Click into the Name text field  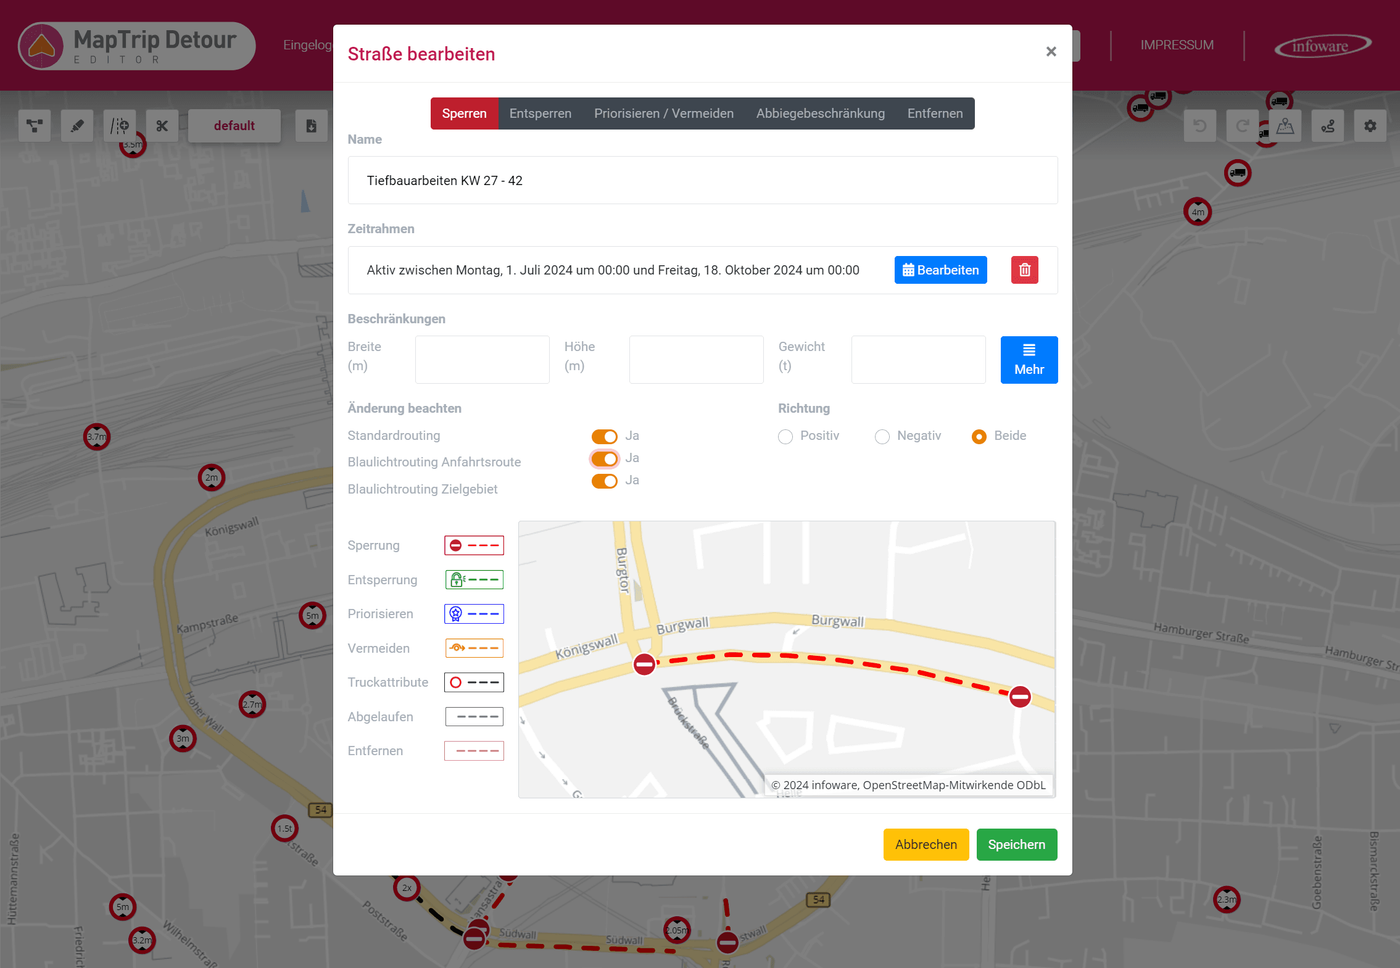coord(703,181)
